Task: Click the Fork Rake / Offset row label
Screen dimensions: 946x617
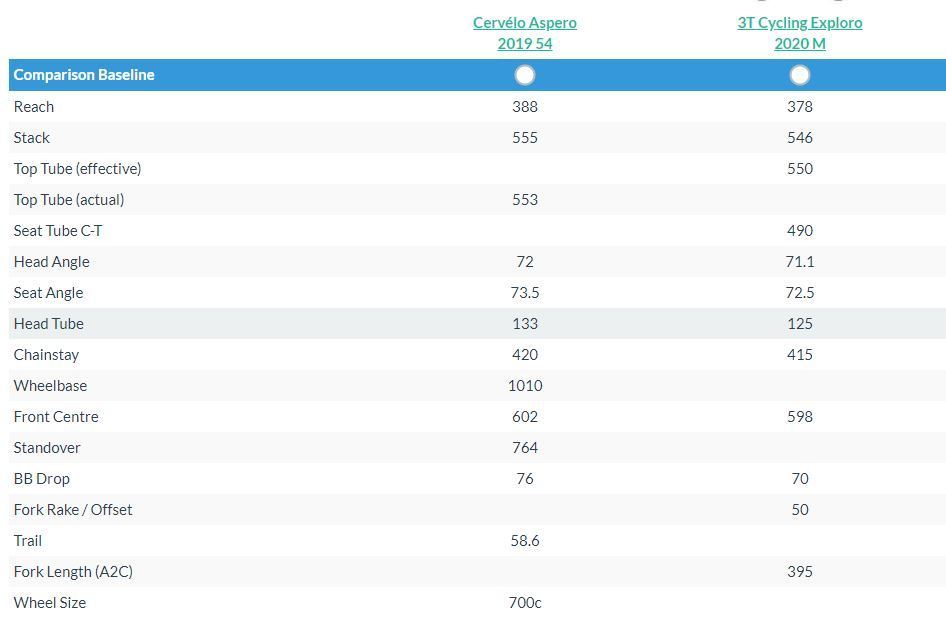Action: point(72,510)
